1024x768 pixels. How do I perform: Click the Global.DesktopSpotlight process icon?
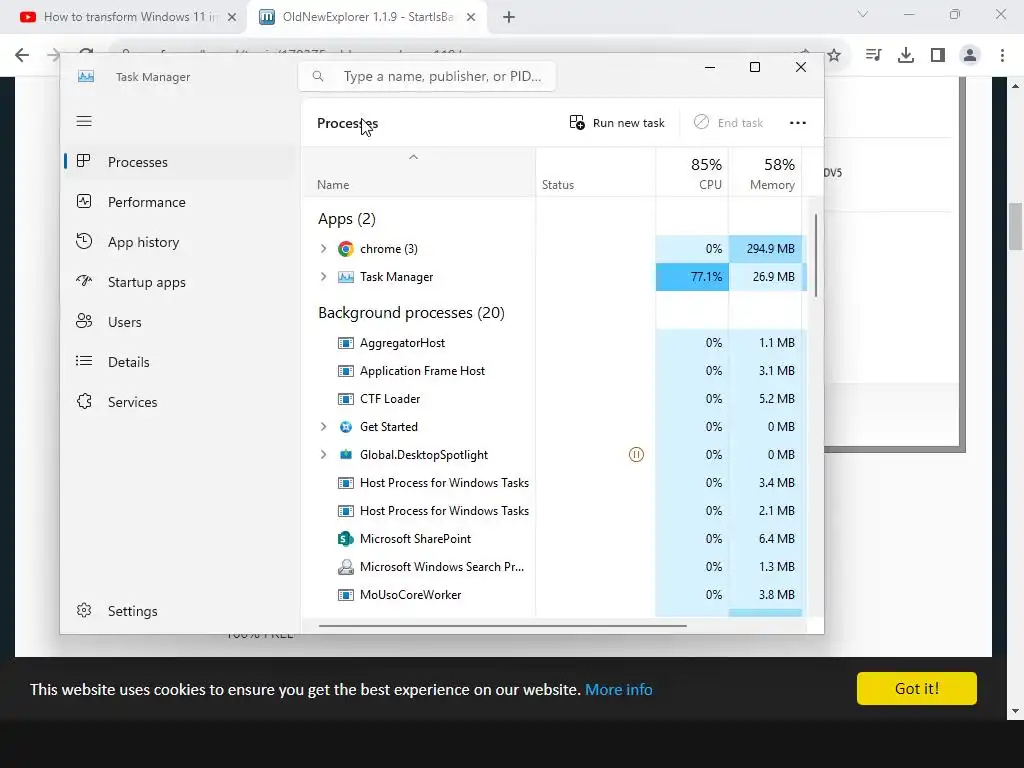coord(345,455)
